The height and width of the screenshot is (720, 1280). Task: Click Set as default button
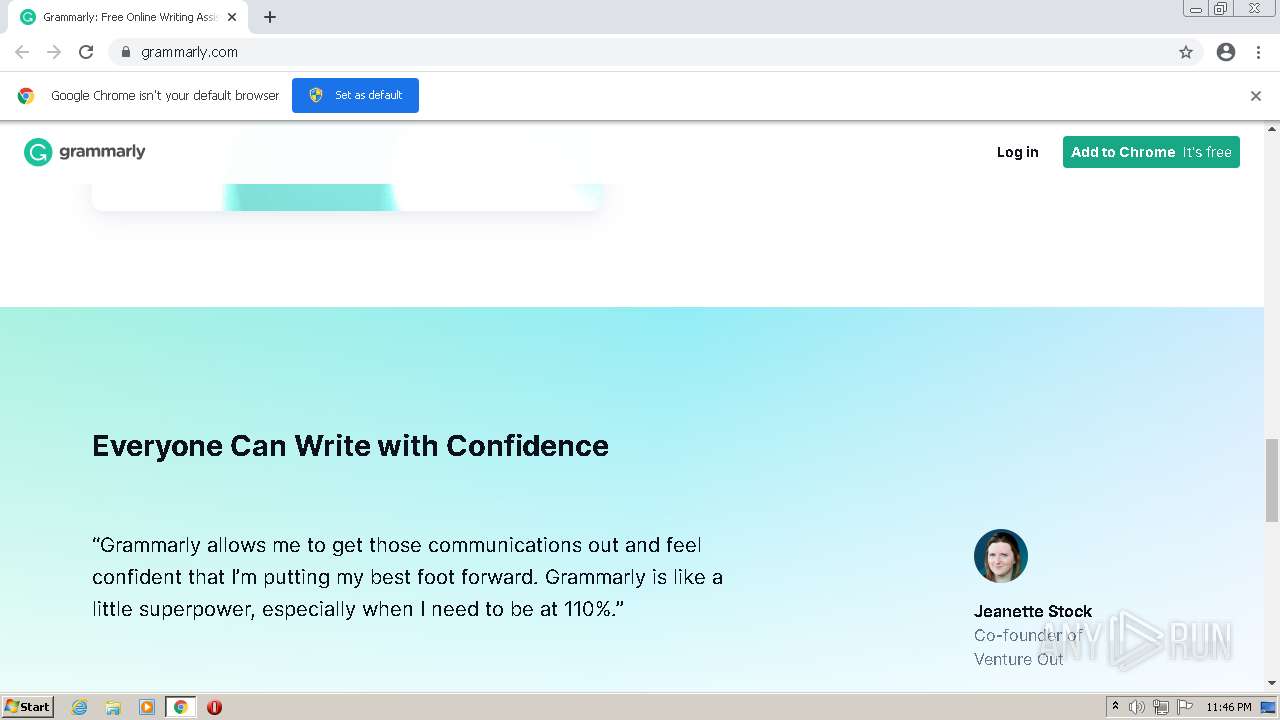[355, 95]
